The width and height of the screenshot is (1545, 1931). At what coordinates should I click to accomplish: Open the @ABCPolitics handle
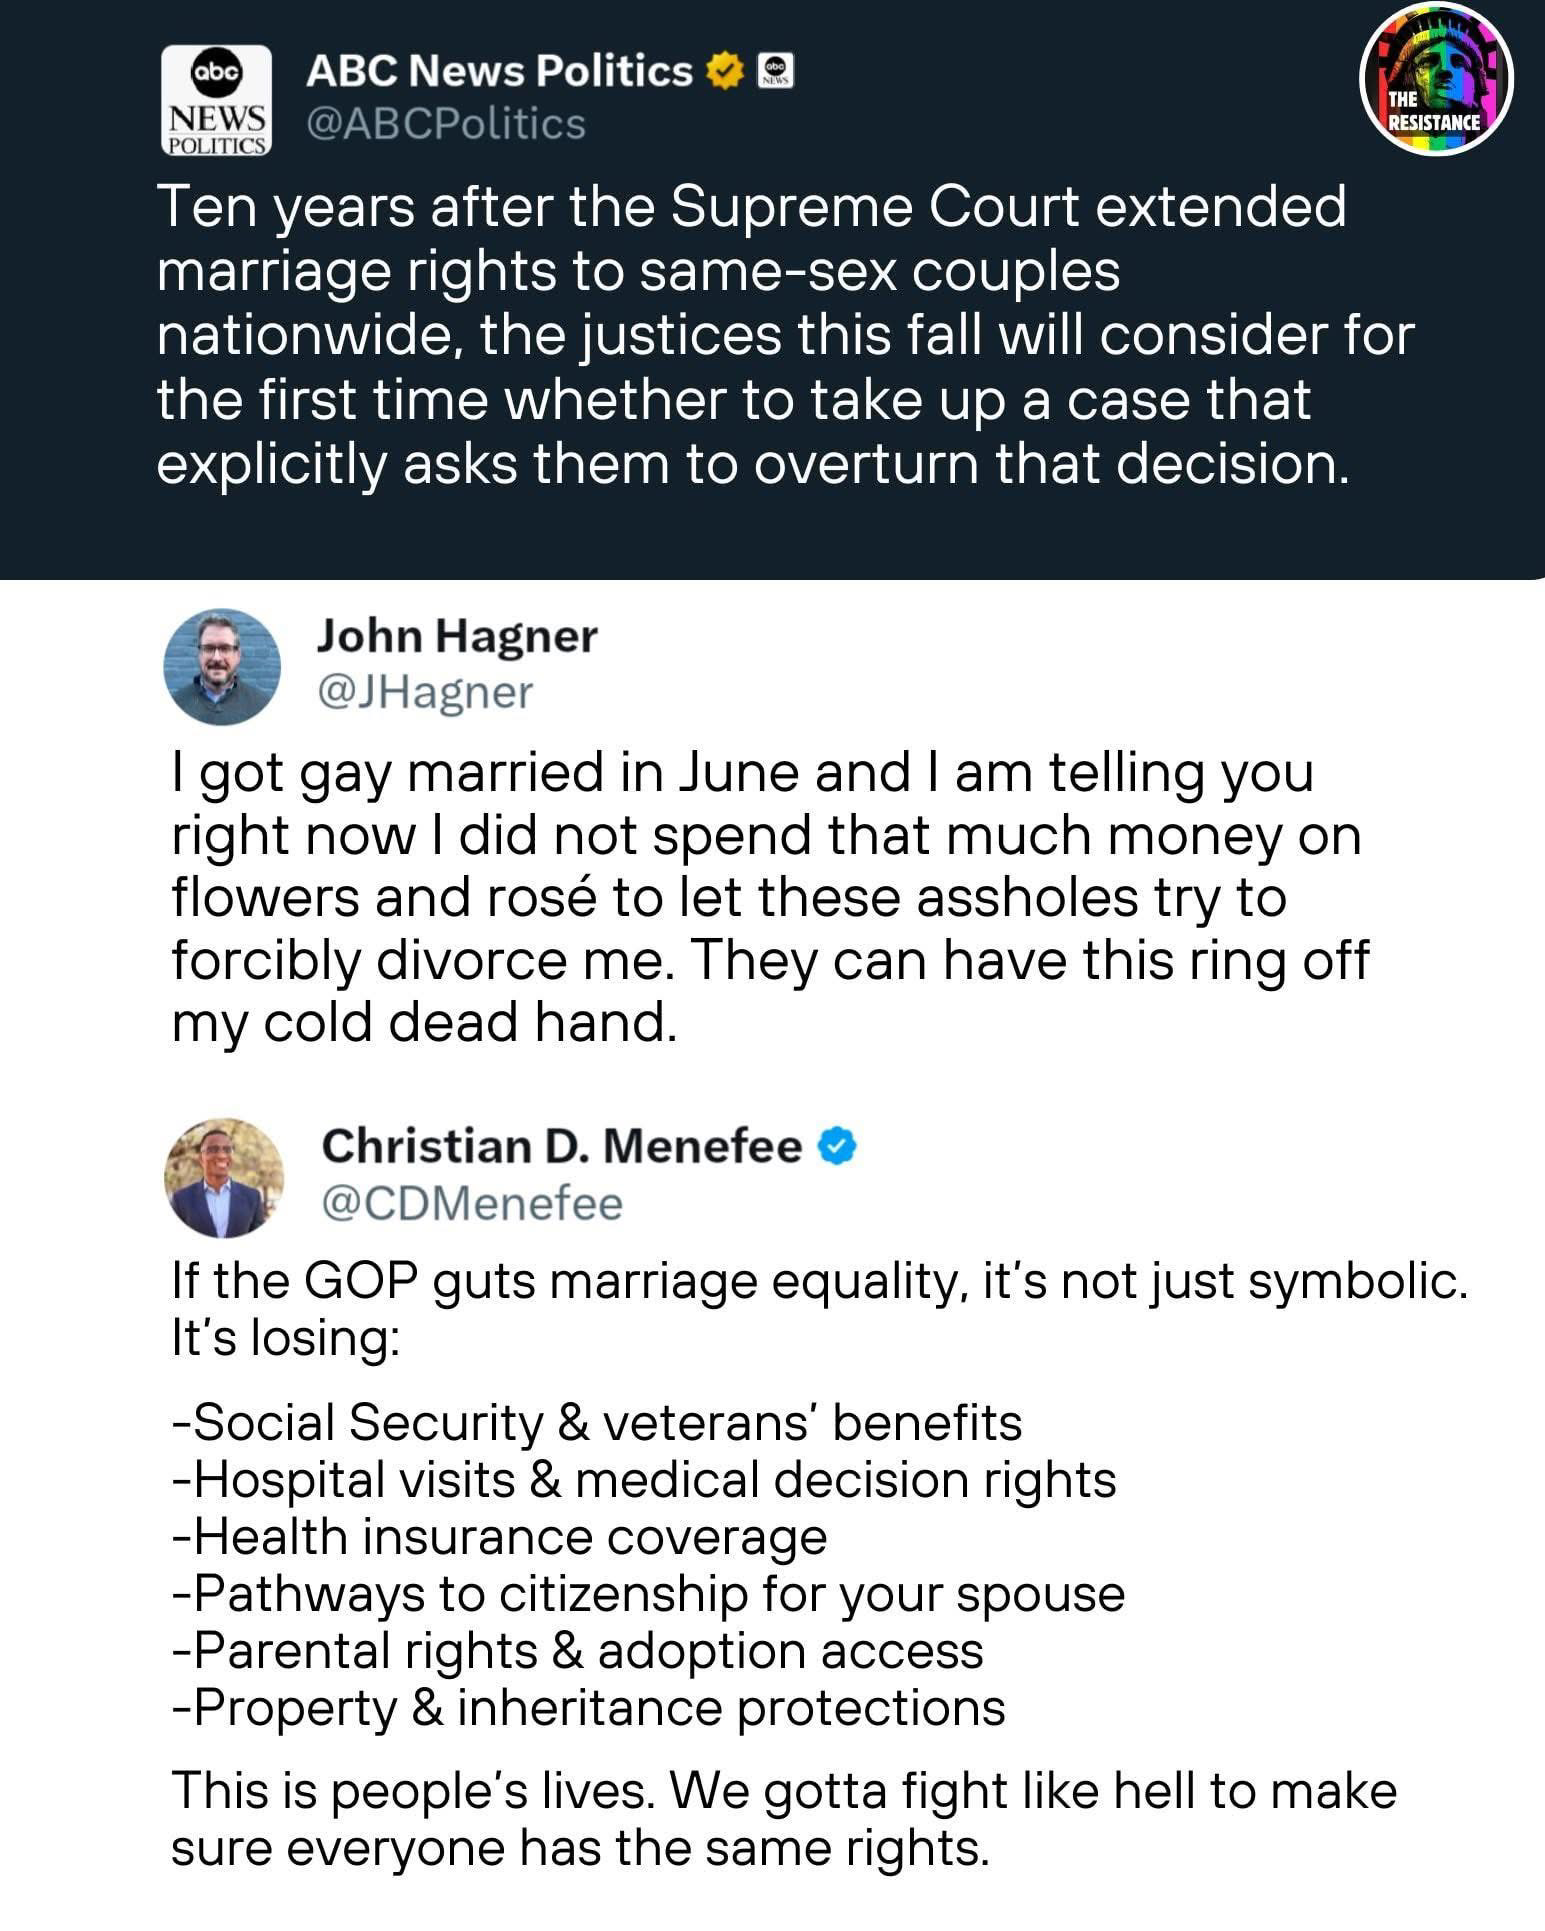point(445,124)
